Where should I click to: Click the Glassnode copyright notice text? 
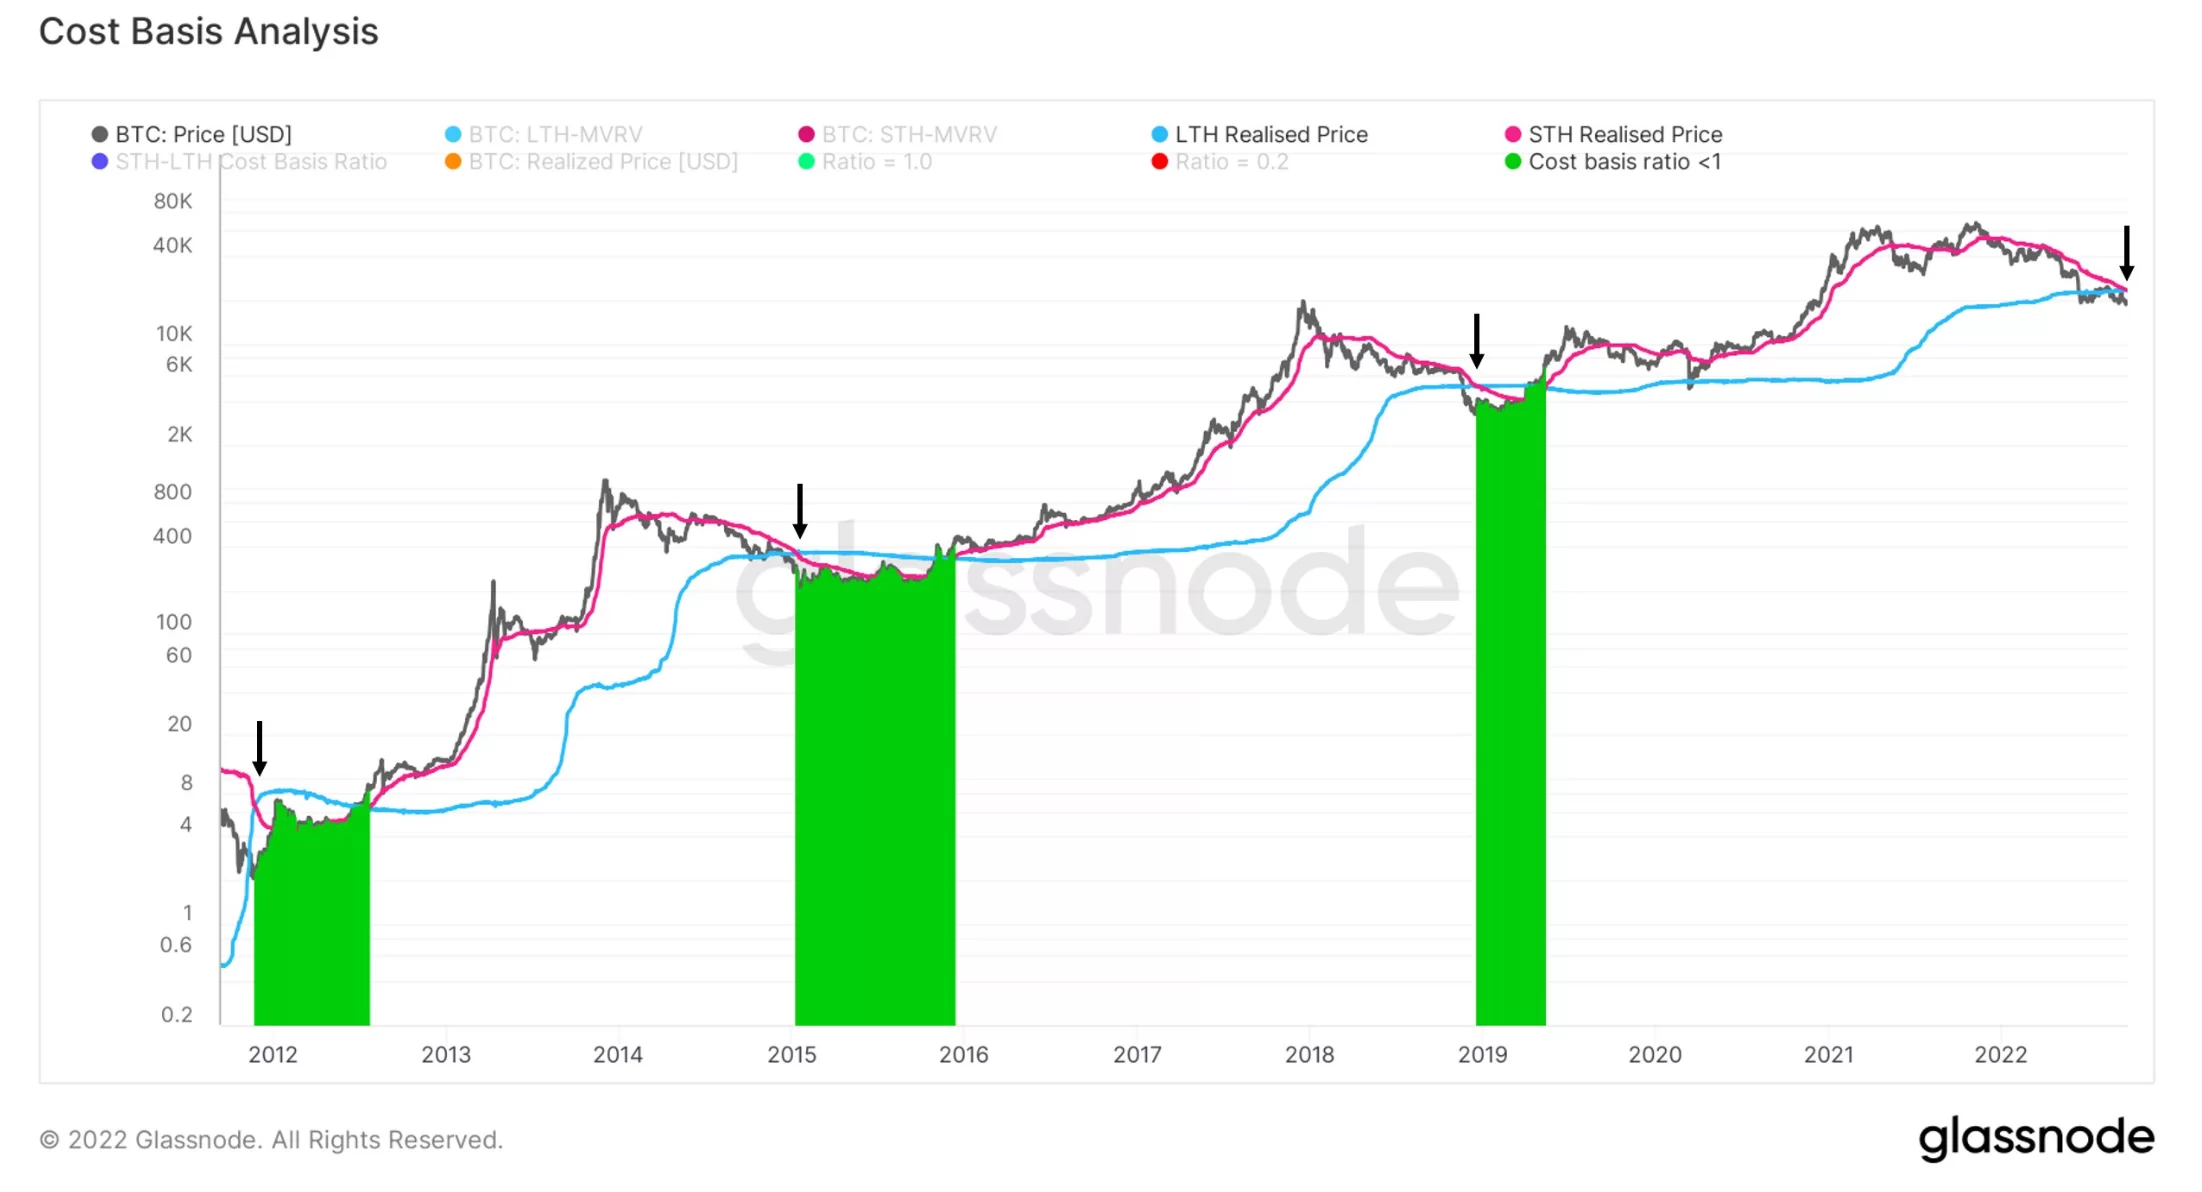tap(271, 1140)
